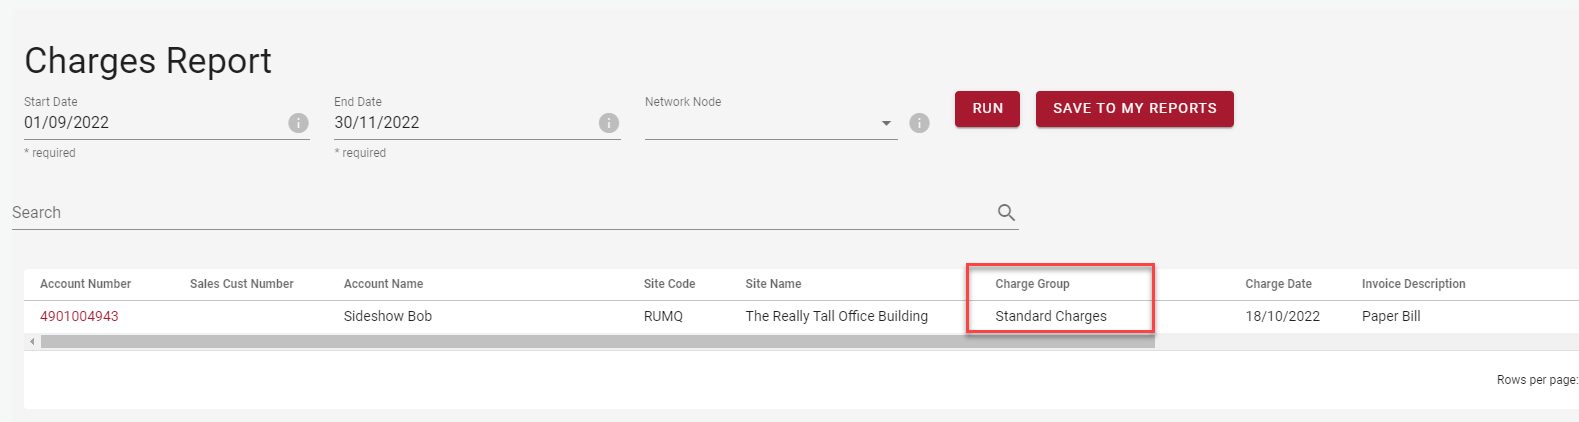1579x422 pixels.
Task: Sort by Charge Date column header
Action: [1278, 284]
